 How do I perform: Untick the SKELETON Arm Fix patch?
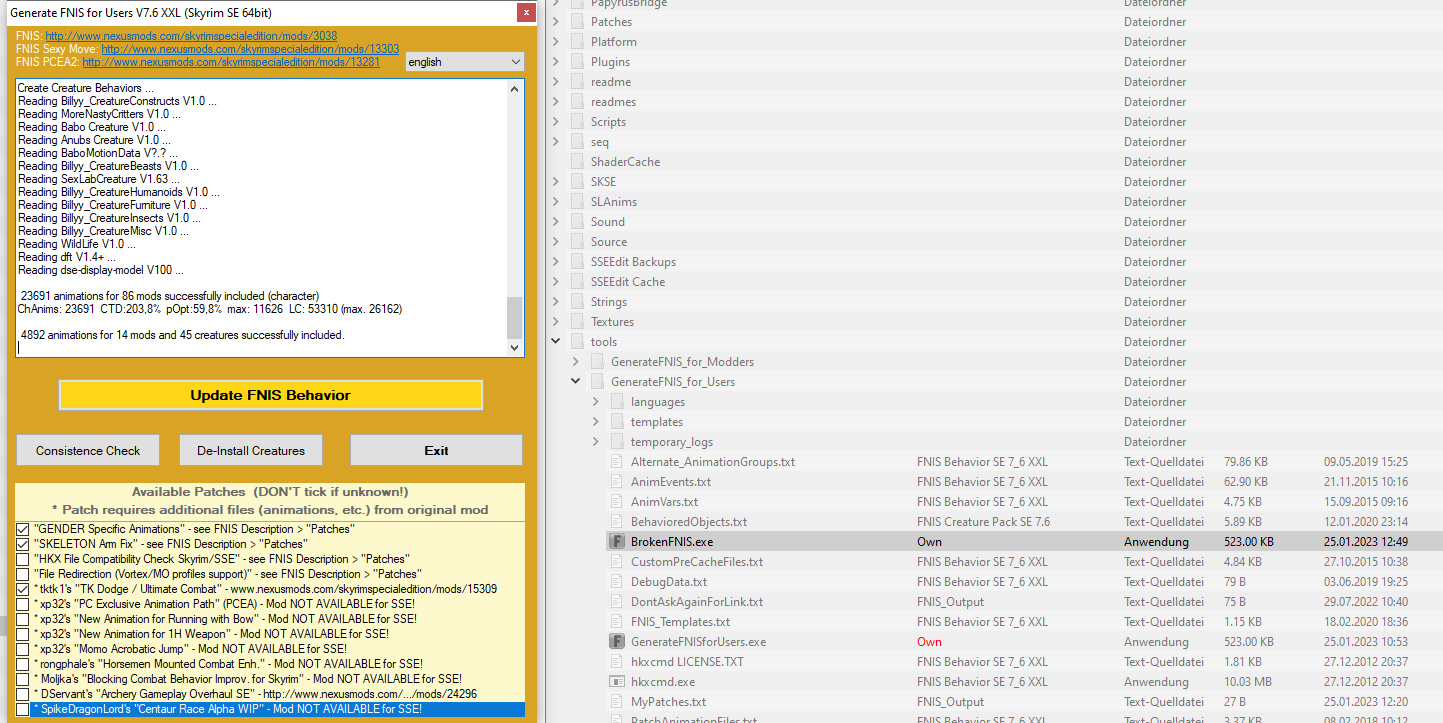[23, 543]
